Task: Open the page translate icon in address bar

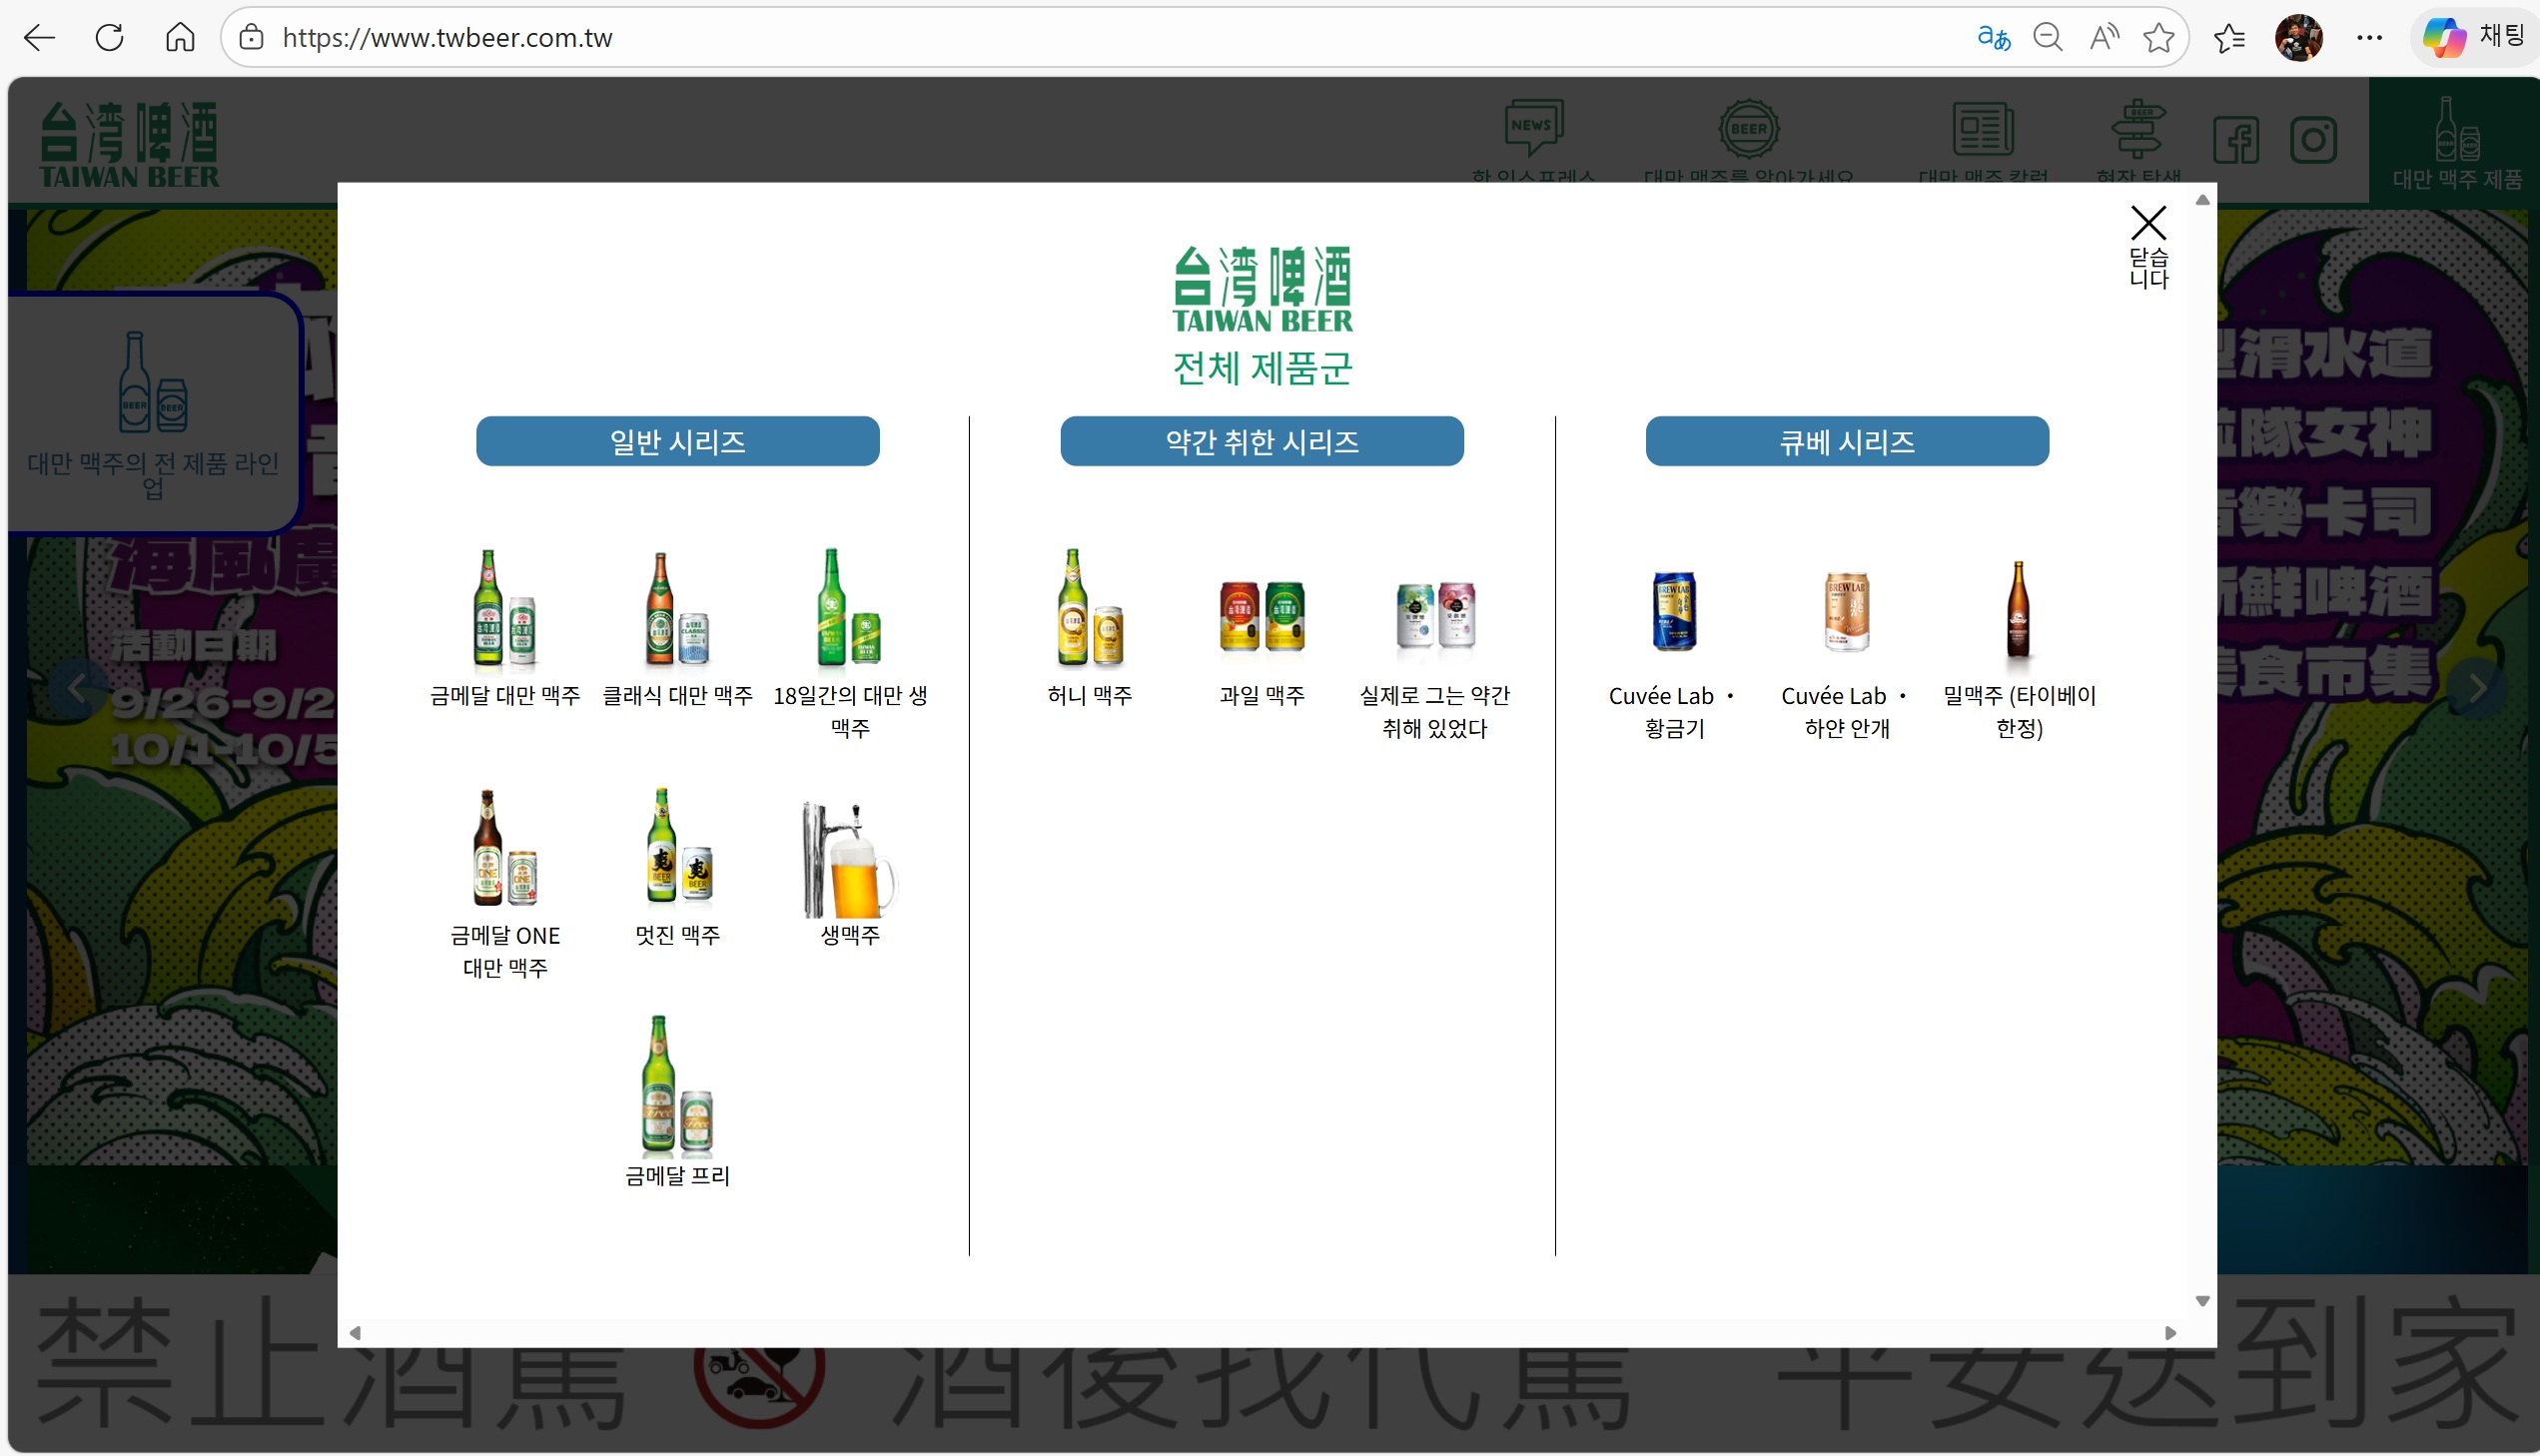Action: pyautogui.click(x=1993, y=38)
